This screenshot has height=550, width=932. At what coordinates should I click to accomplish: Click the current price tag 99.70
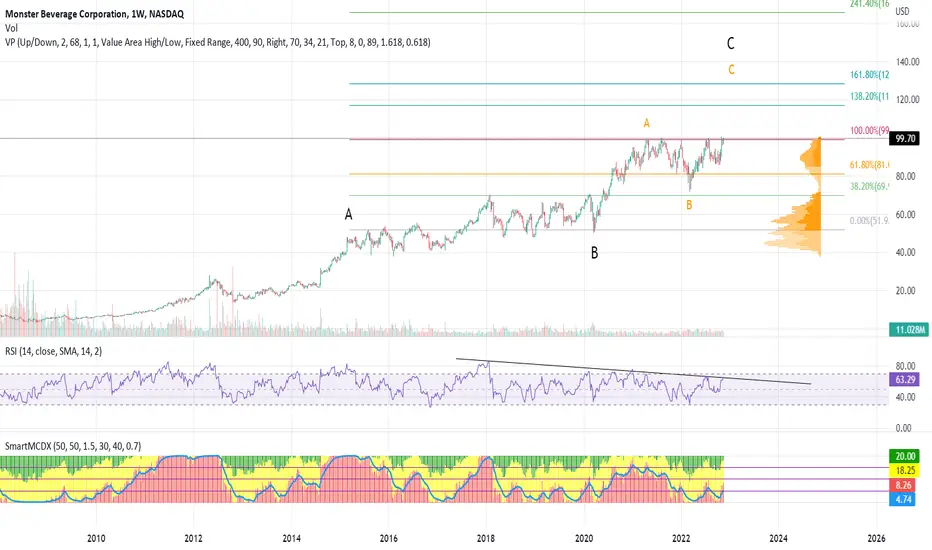[905, 139]
